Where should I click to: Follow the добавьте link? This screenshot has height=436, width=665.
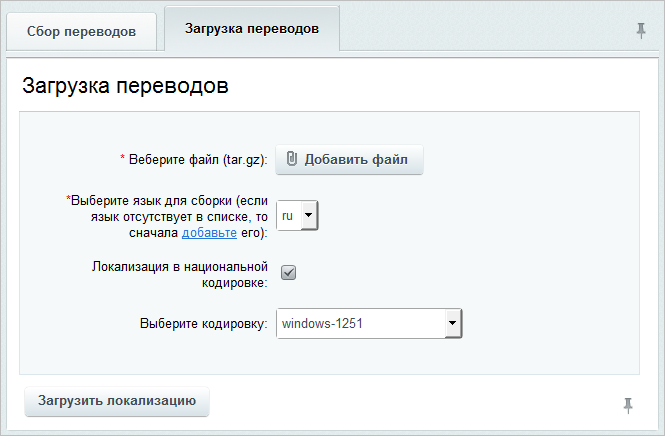(209, 233)
